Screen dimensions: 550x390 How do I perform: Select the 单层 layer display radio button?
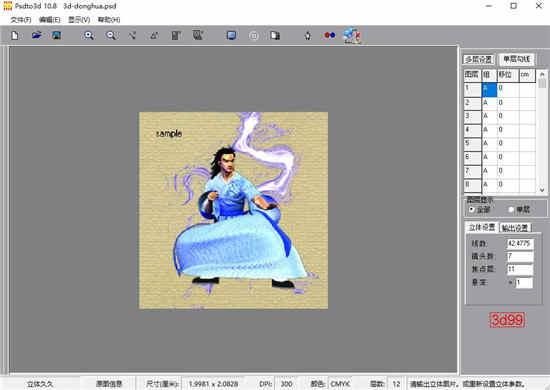[511, 209]
